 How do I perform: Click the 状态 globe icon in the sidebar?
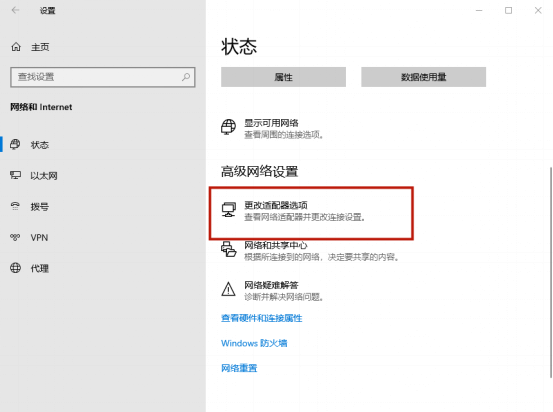tap(15, 144)
